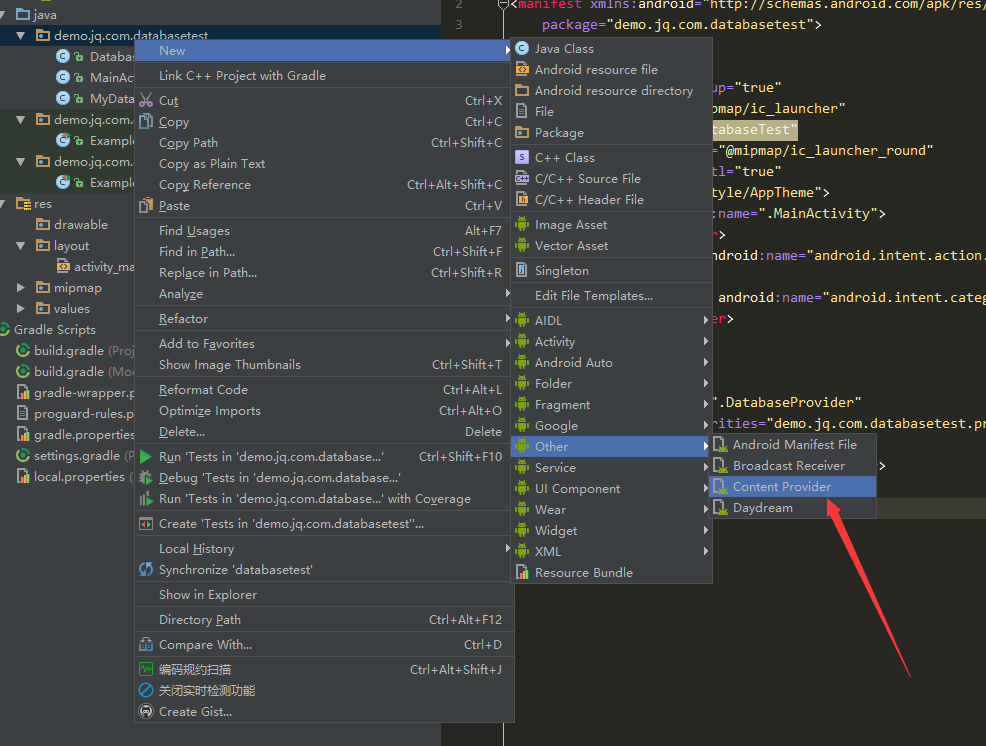Viewport: 986px width, 746px height.
Task: Click ".MainActivity" text in manifest editor
Action: coord(818,214)
